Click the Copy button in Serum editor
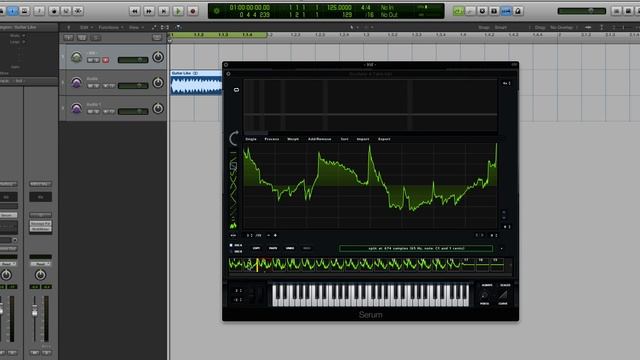The width and height of the screenshot is (640, 360). (x=256, y=248)
